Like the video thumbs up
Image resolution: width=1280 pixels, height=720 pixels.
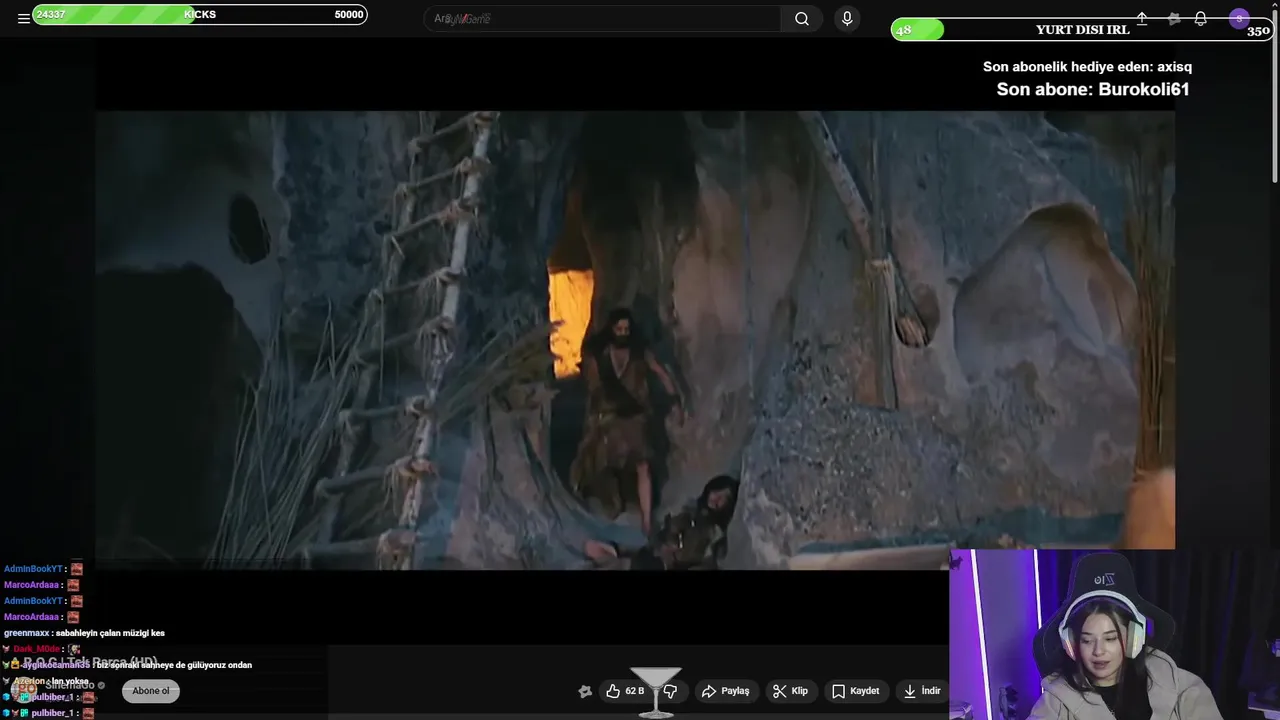click(624, 690)
